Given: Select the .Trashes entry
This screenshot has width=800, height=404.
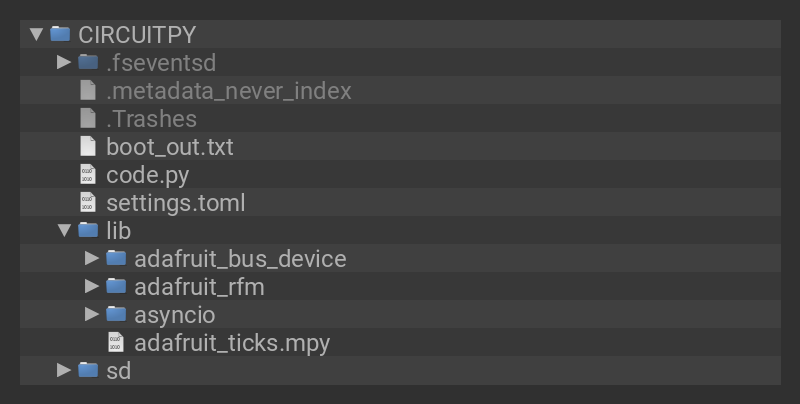Looking at the screenshot, I should 151,118.
